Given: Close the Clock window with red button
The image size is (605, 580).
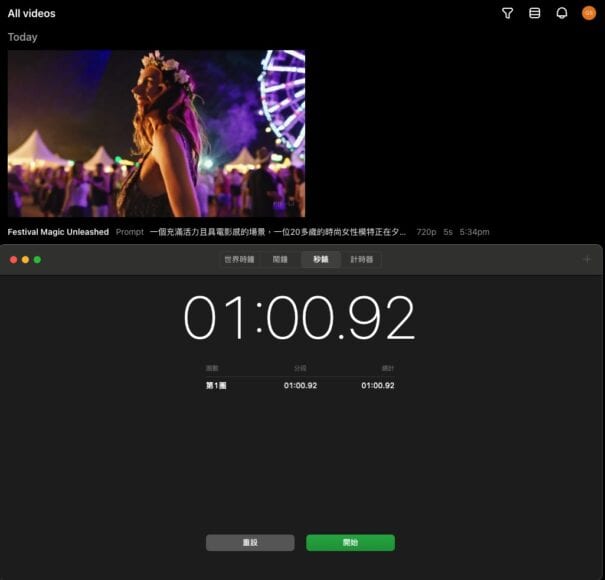Looking at the screenshot, I should pos(14,259).
